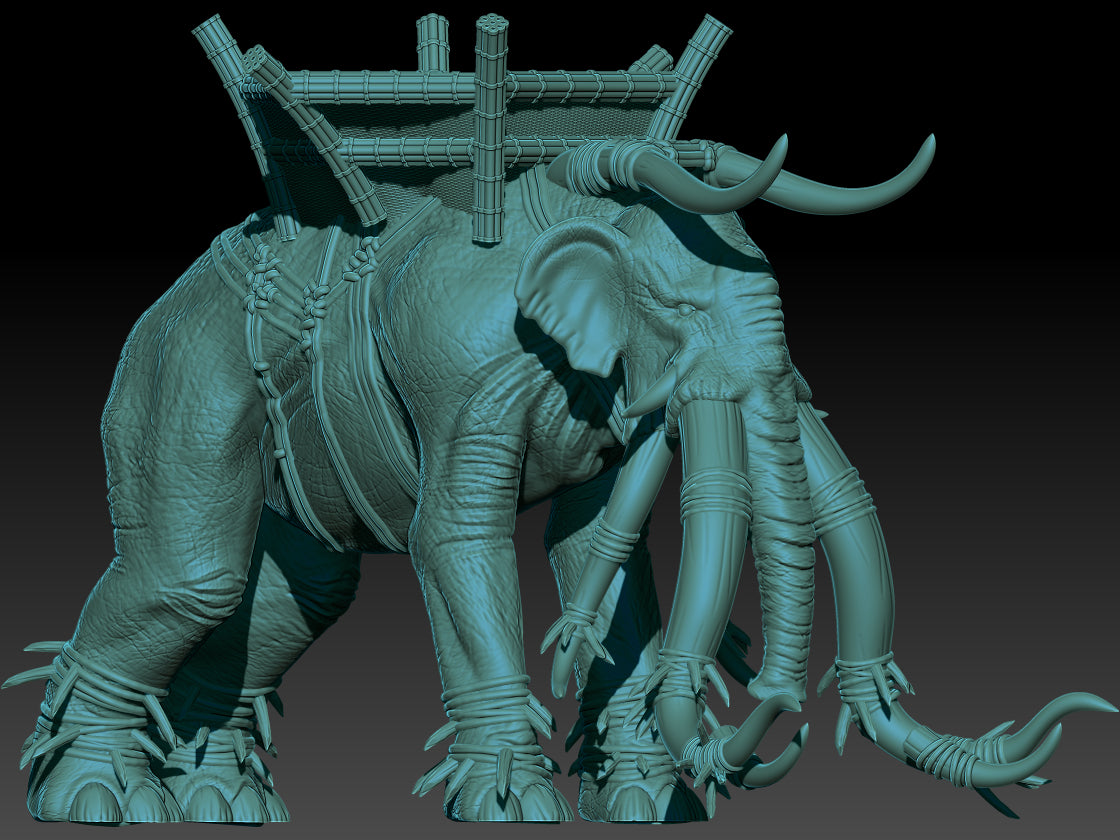Click the elephant's eye

click(688, 312)
